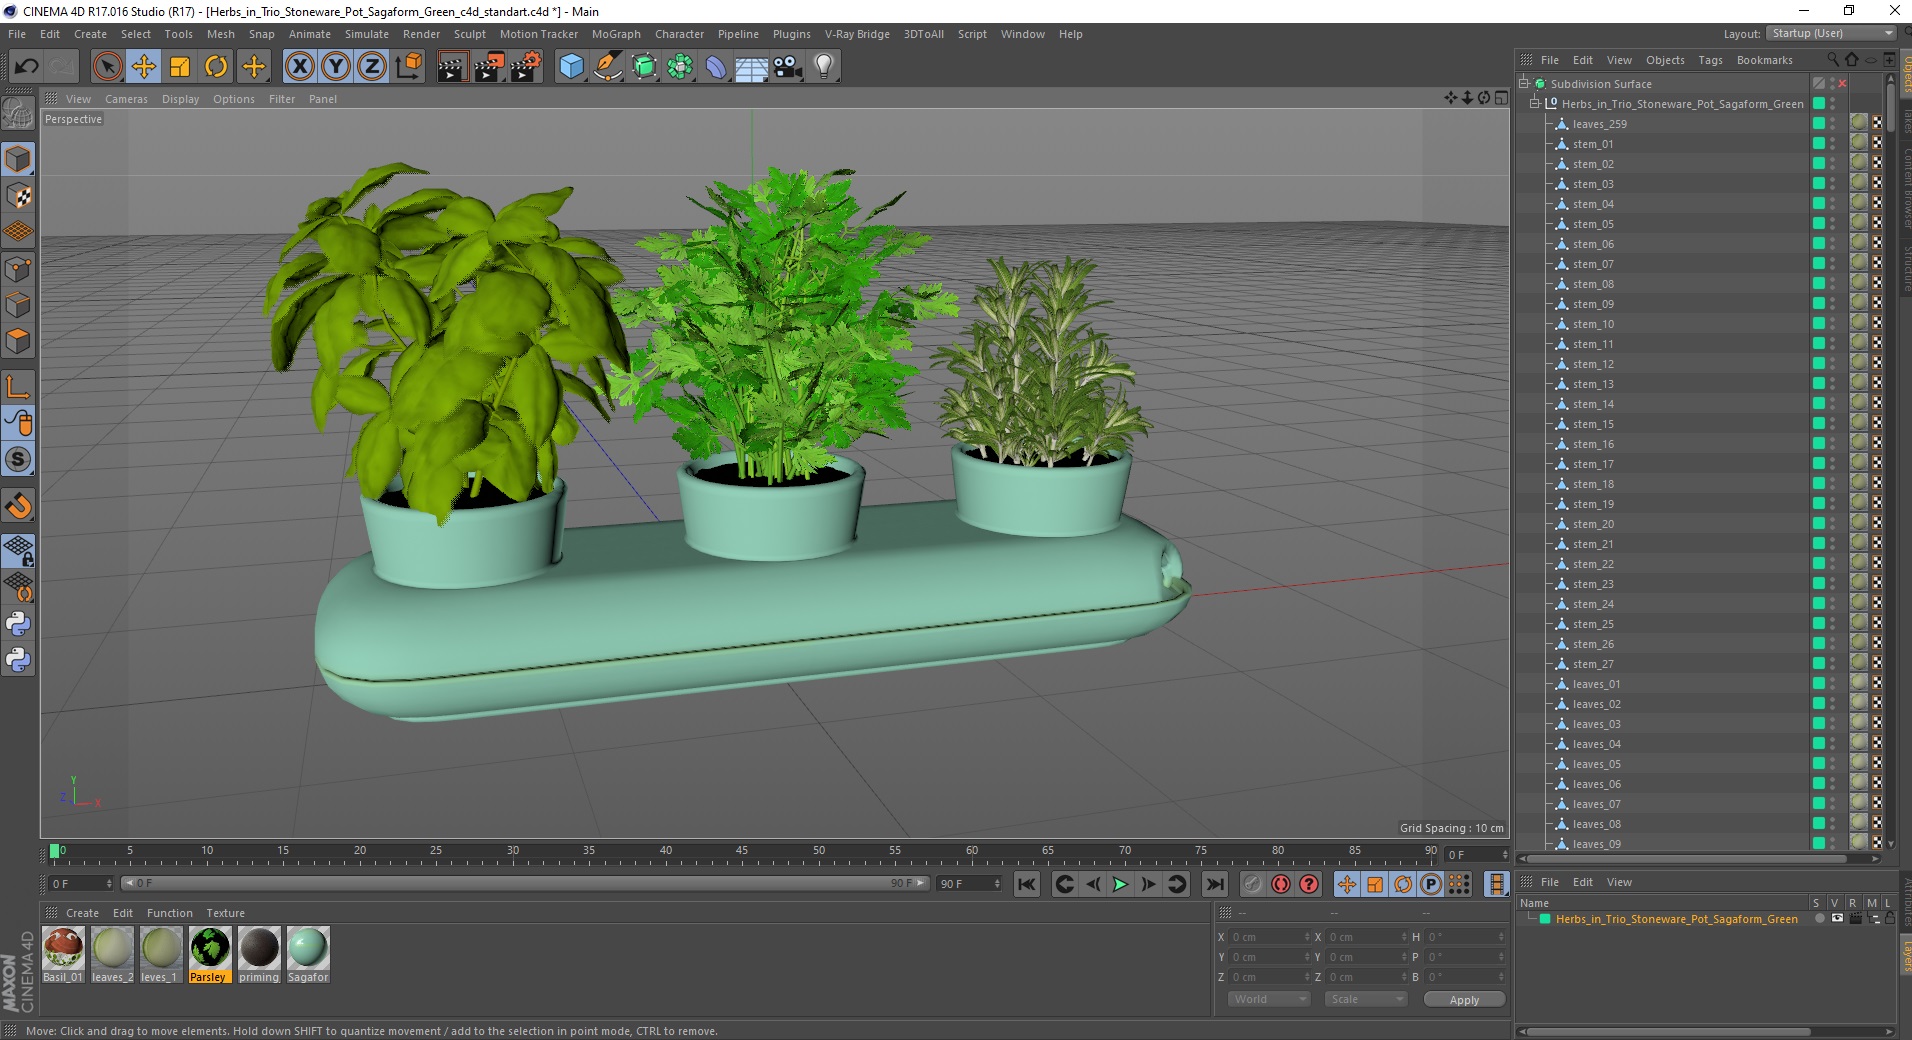The image size is (1912, 1040).
Task: Open the File menu
Action: (x=17, y=34)
